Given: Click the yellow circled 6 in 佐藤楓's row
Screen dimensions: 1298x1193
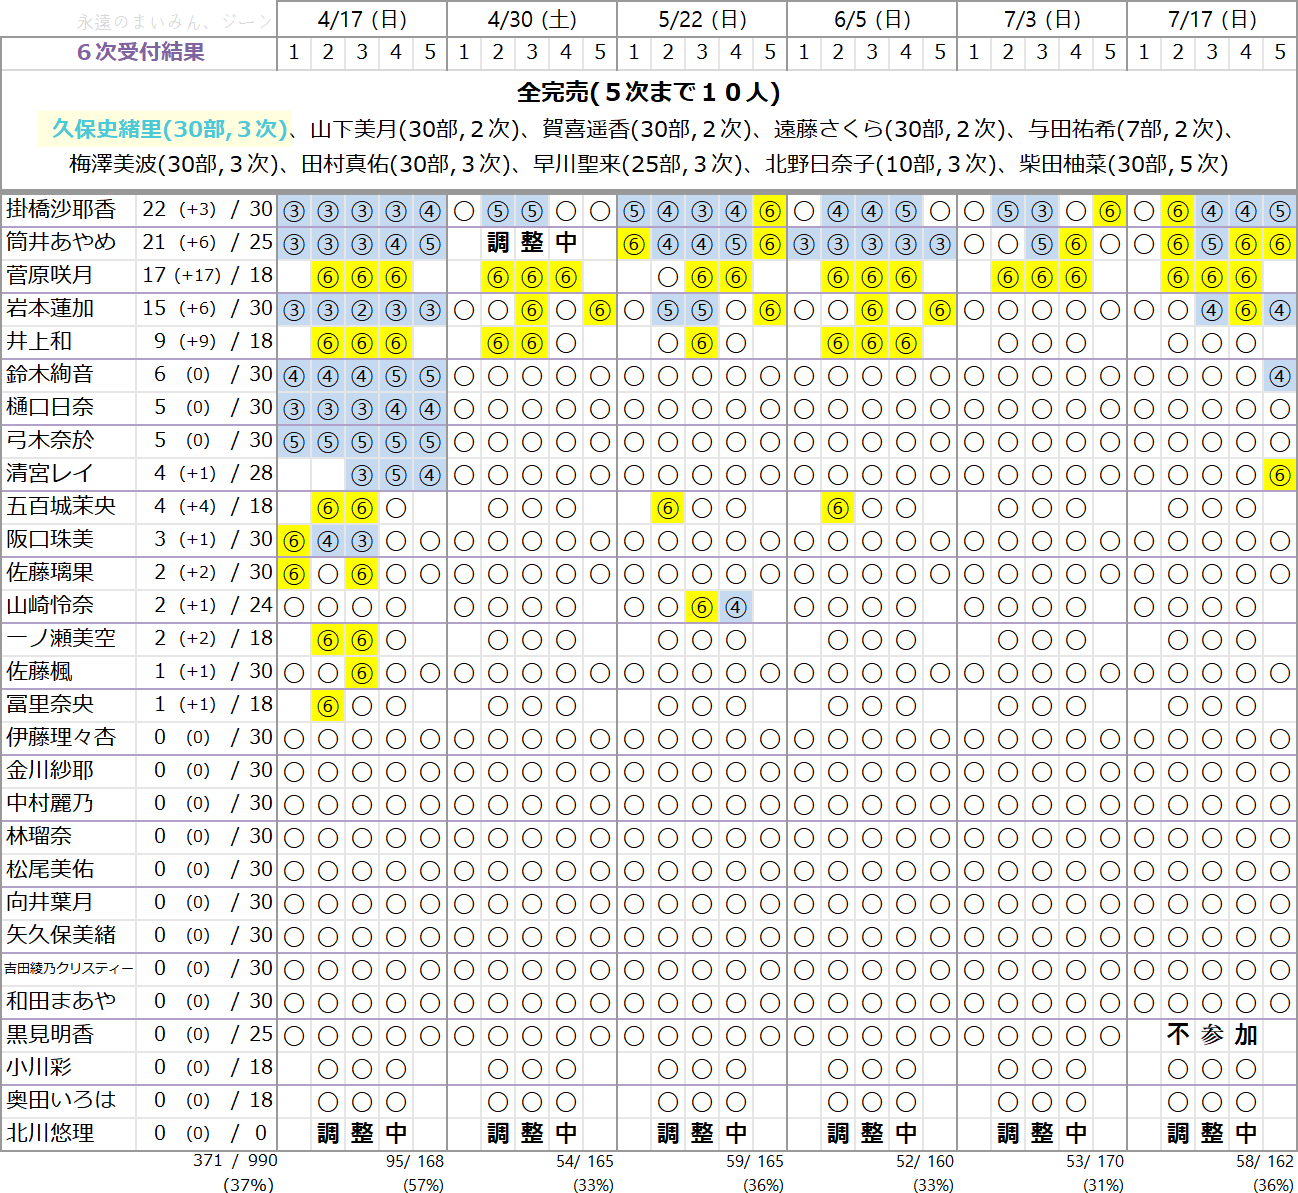Looking at the screenshot, I should click(x=362, y=673).
